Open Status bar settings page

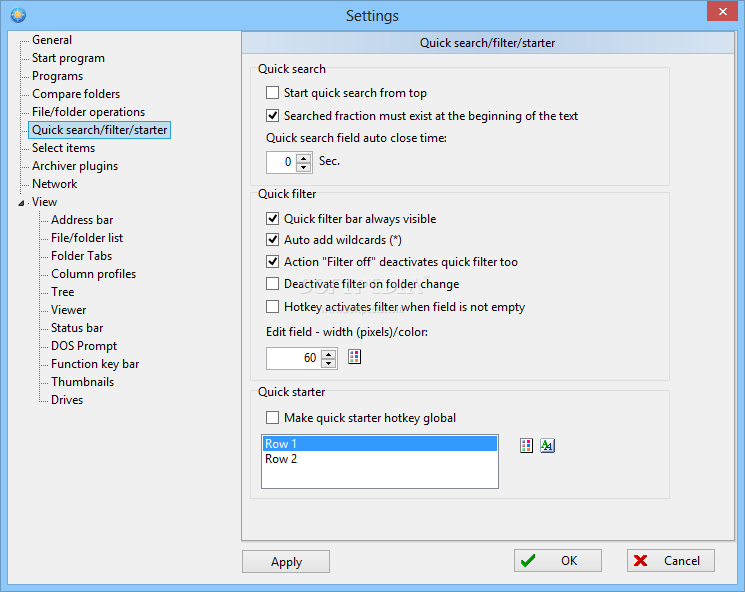[77, 328]
